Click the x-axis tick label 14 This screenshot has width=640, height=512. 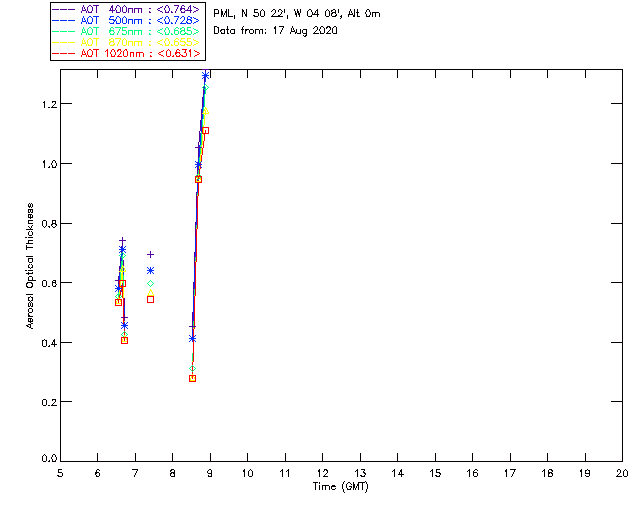(398, 473)
